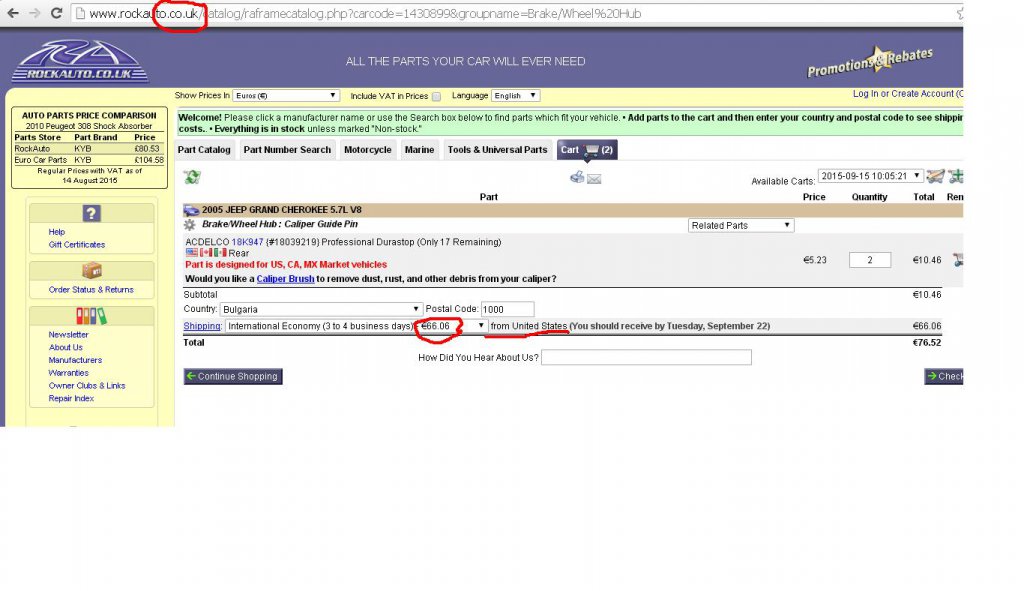Click the Shipping link
1024x591 pixels.
coord(202,326)
